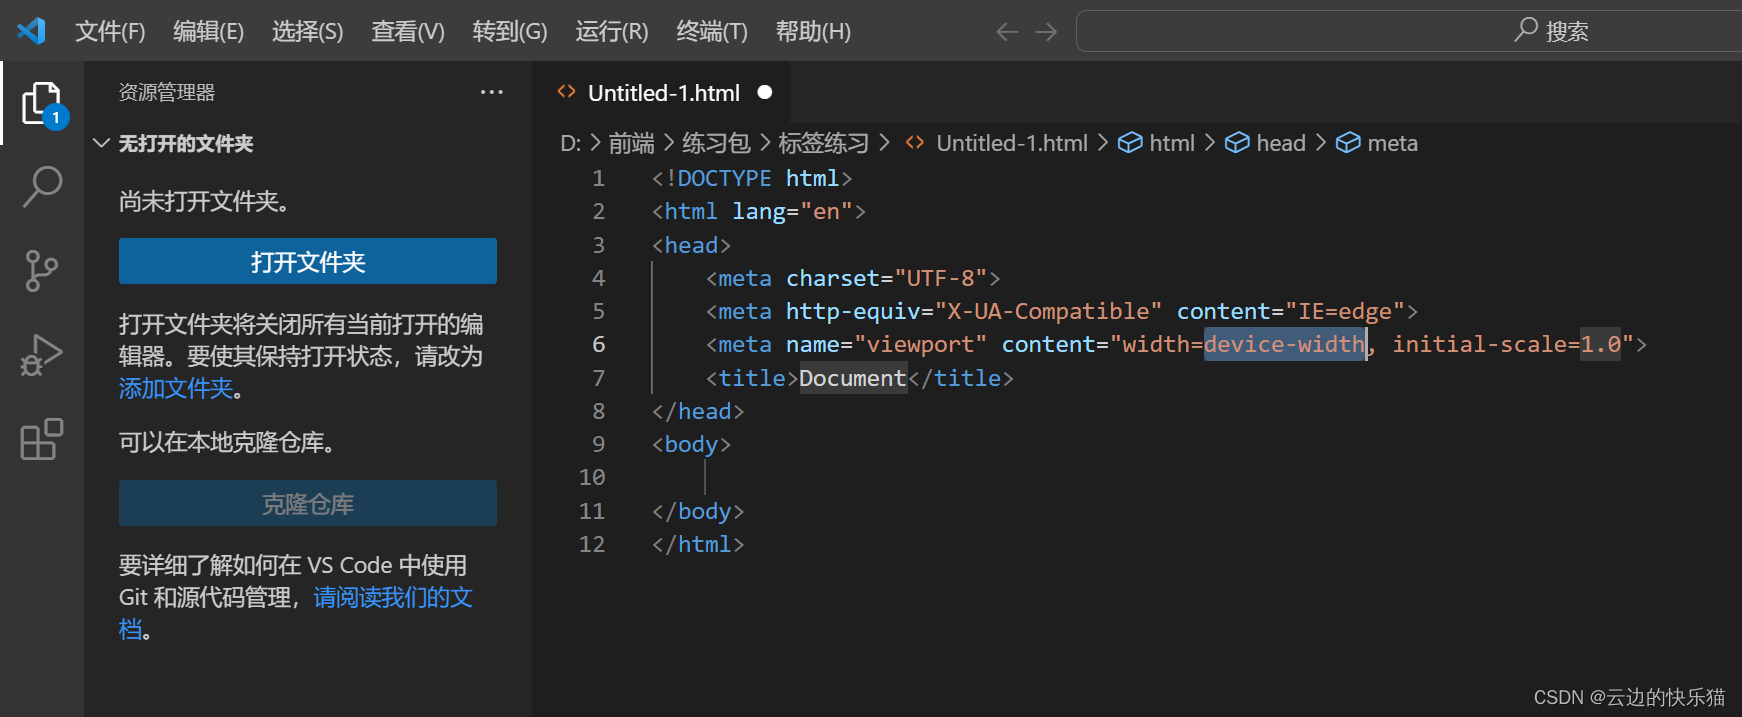
Task: Click the Document title placeholder text
Action: coord(852,378)
